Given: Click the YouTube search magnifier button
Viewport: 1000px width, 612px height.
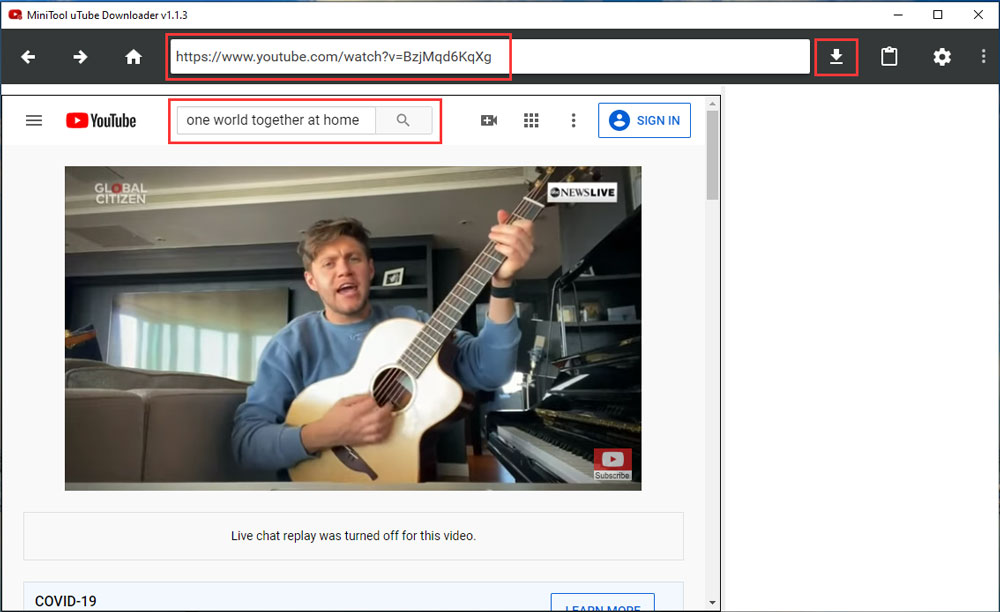Looking at the screenshot, I should (403, 120).
